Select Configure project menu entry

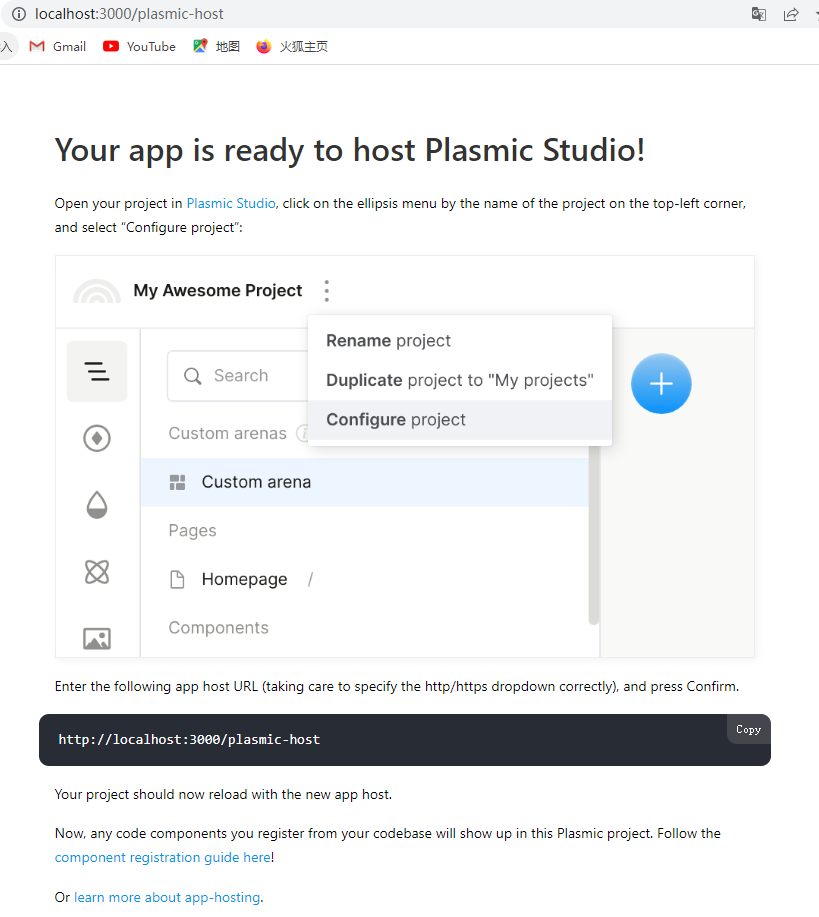396,420
